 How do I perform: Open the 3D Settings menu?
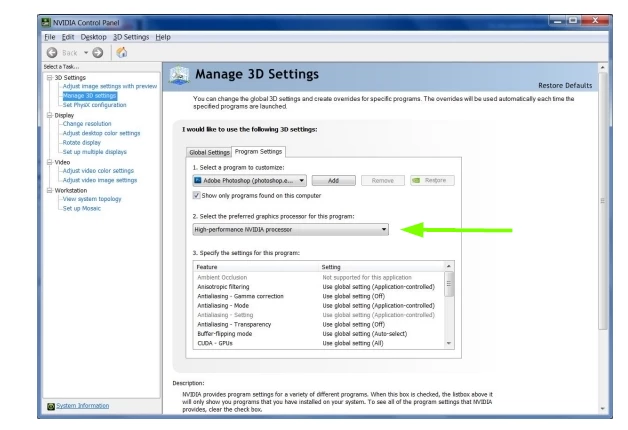(131, 37)
